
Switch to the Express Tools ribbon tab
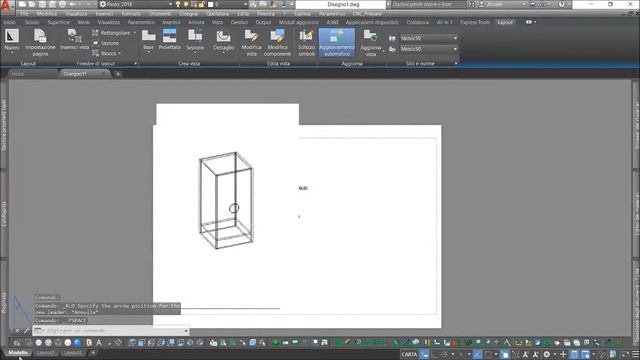475,22
